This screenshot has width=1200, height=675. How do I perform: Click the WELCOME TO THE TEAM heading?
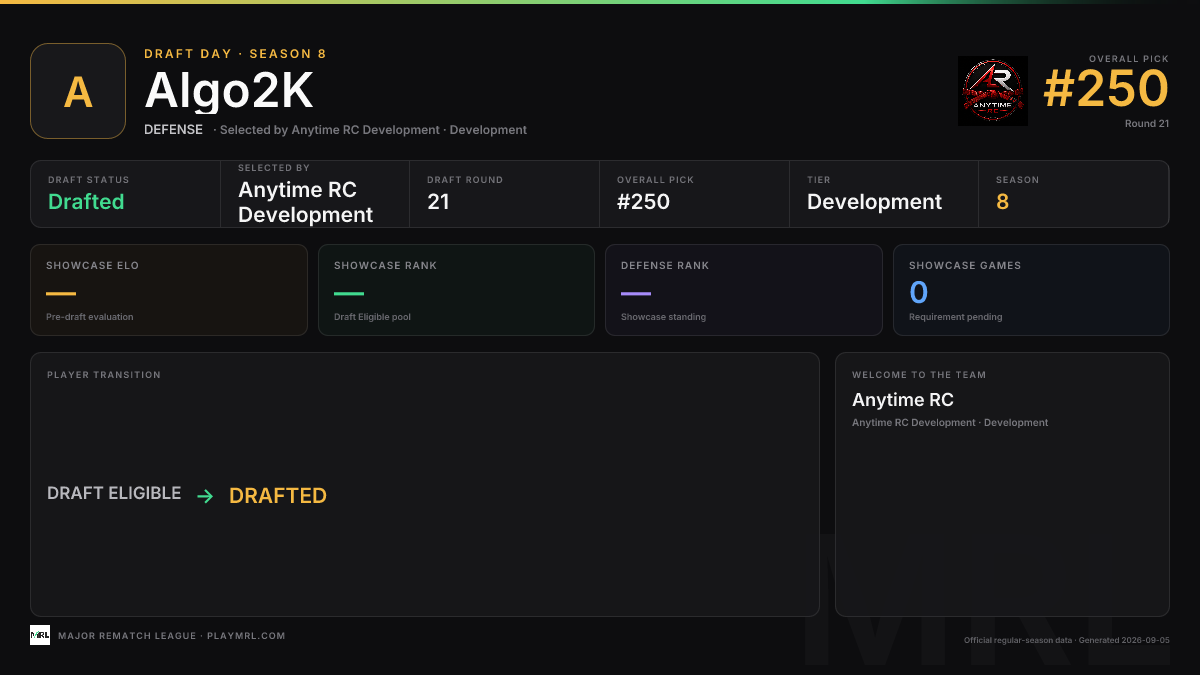(919, 375)
